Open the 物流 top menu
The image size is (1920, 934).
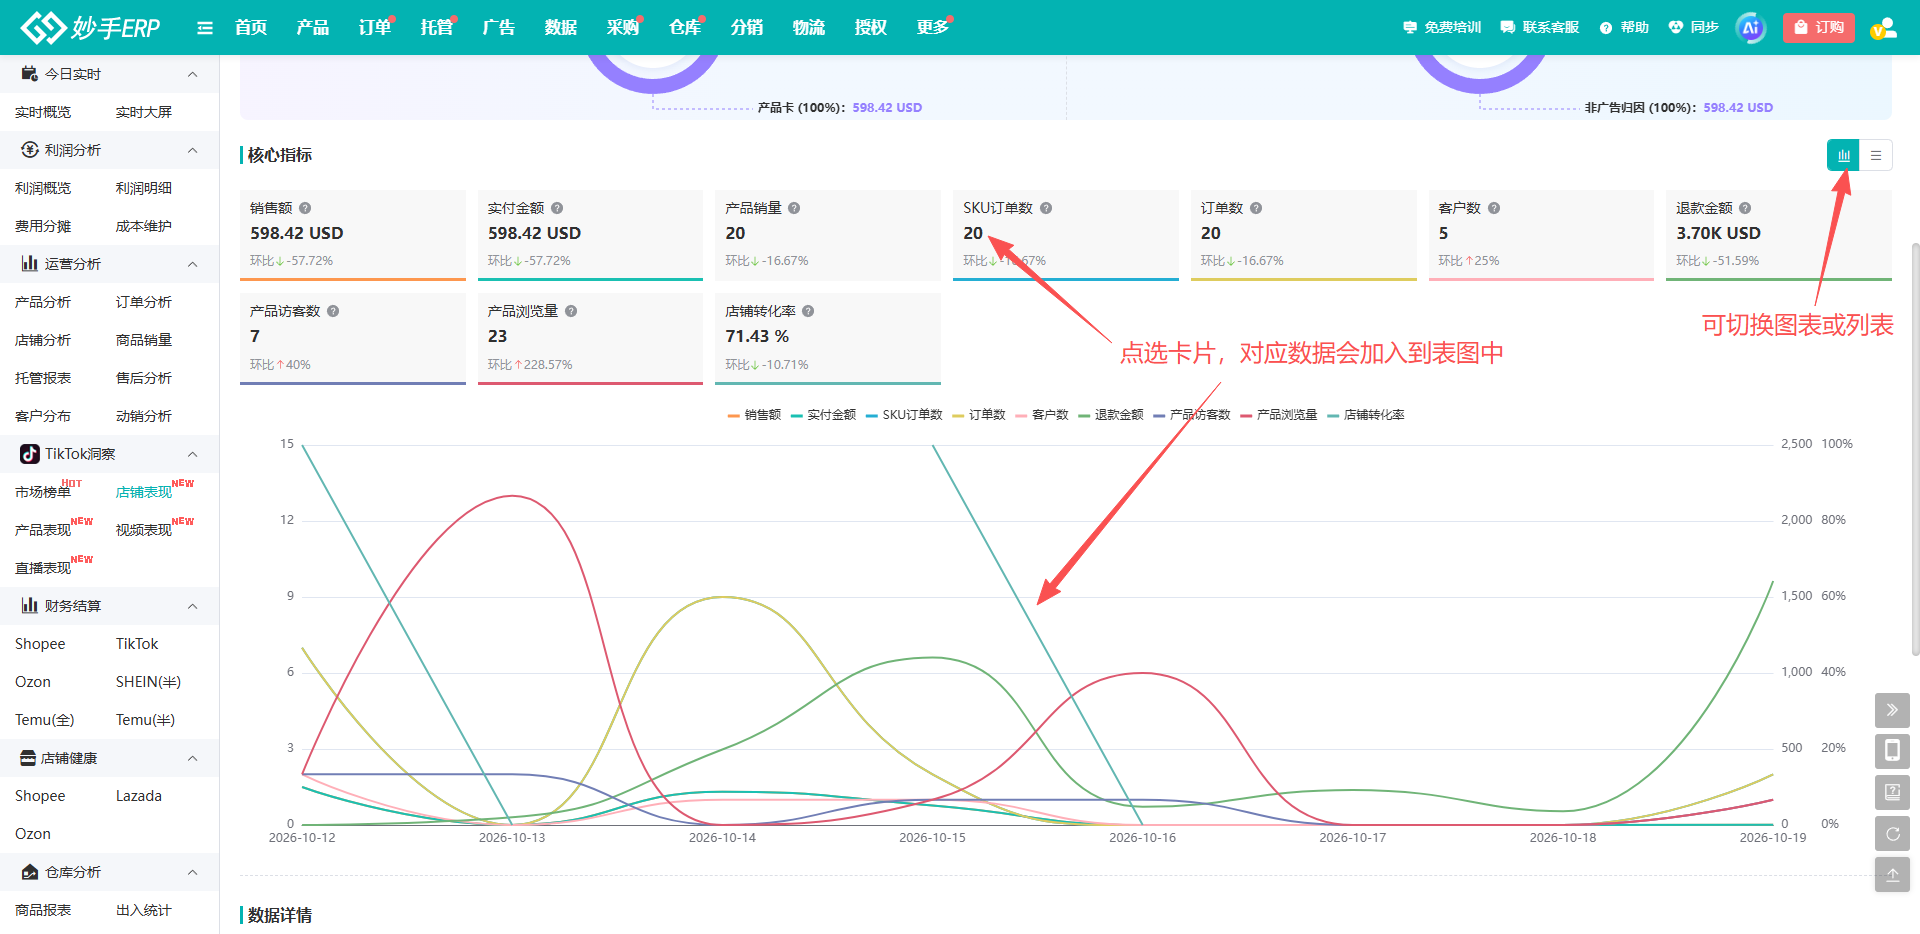point(809,28)
